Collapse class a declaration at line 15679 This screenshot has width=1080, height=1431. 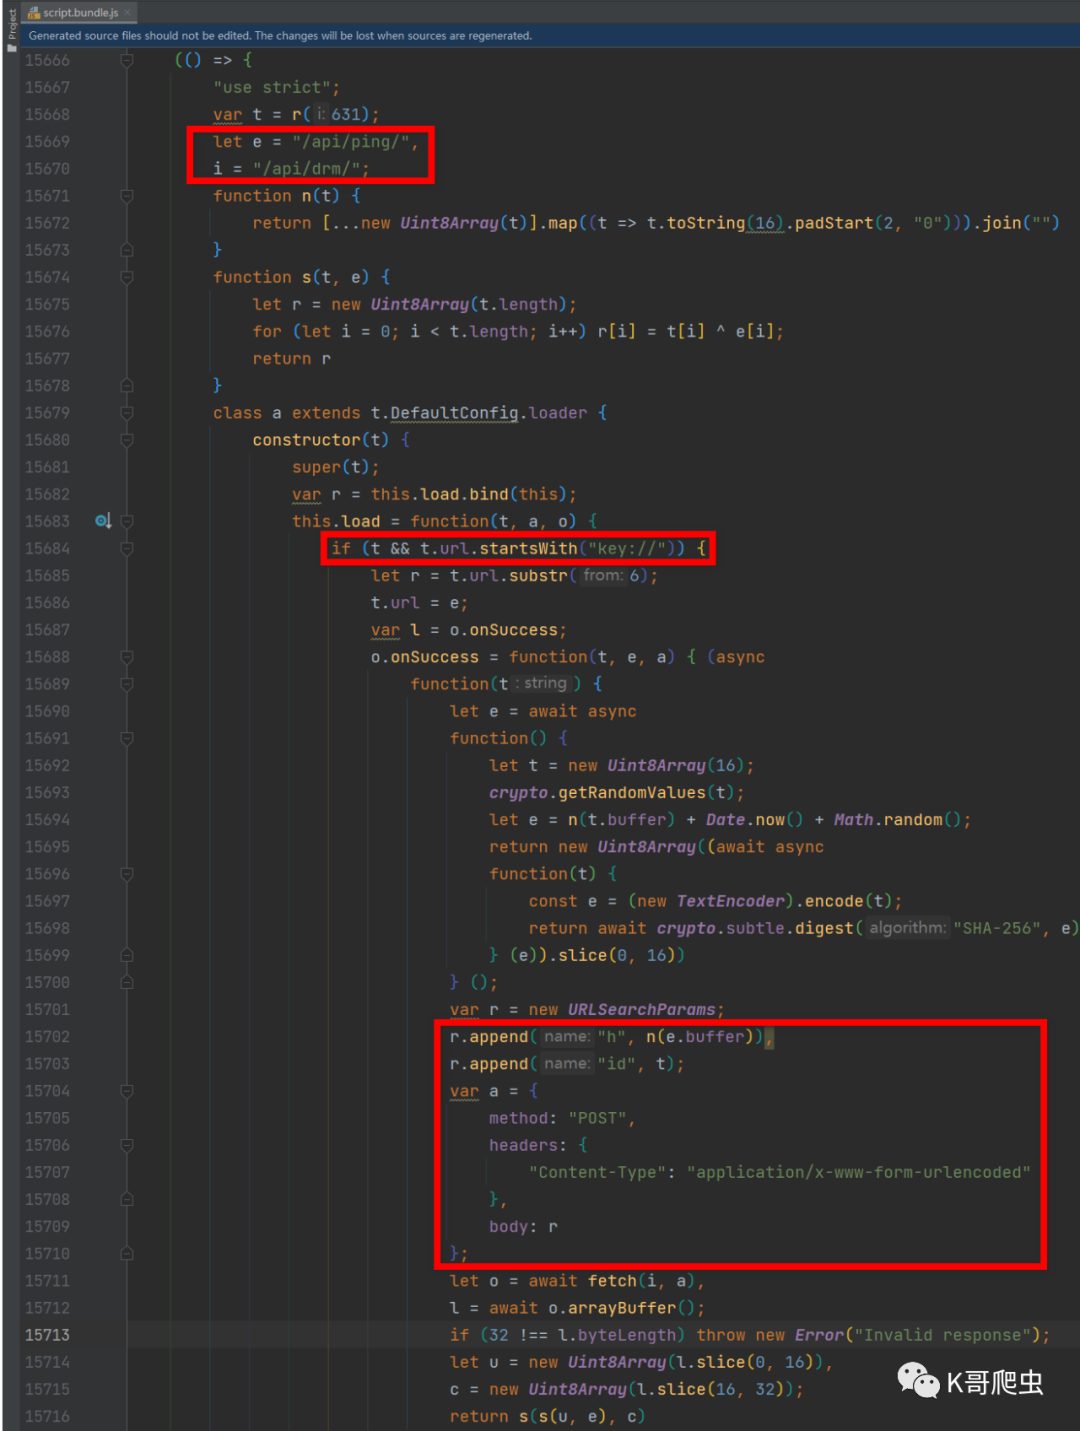click(127, 413)
